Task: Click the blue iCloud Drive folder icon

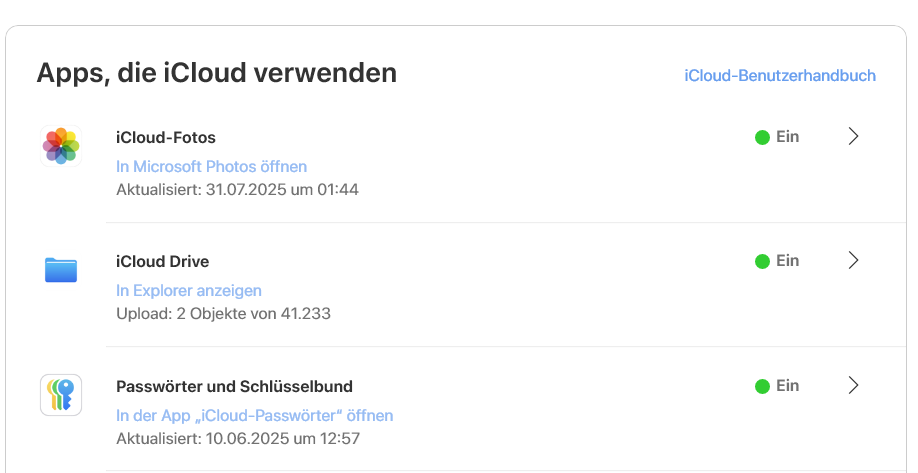Action: pyautogui.click(x=61, y=270)
